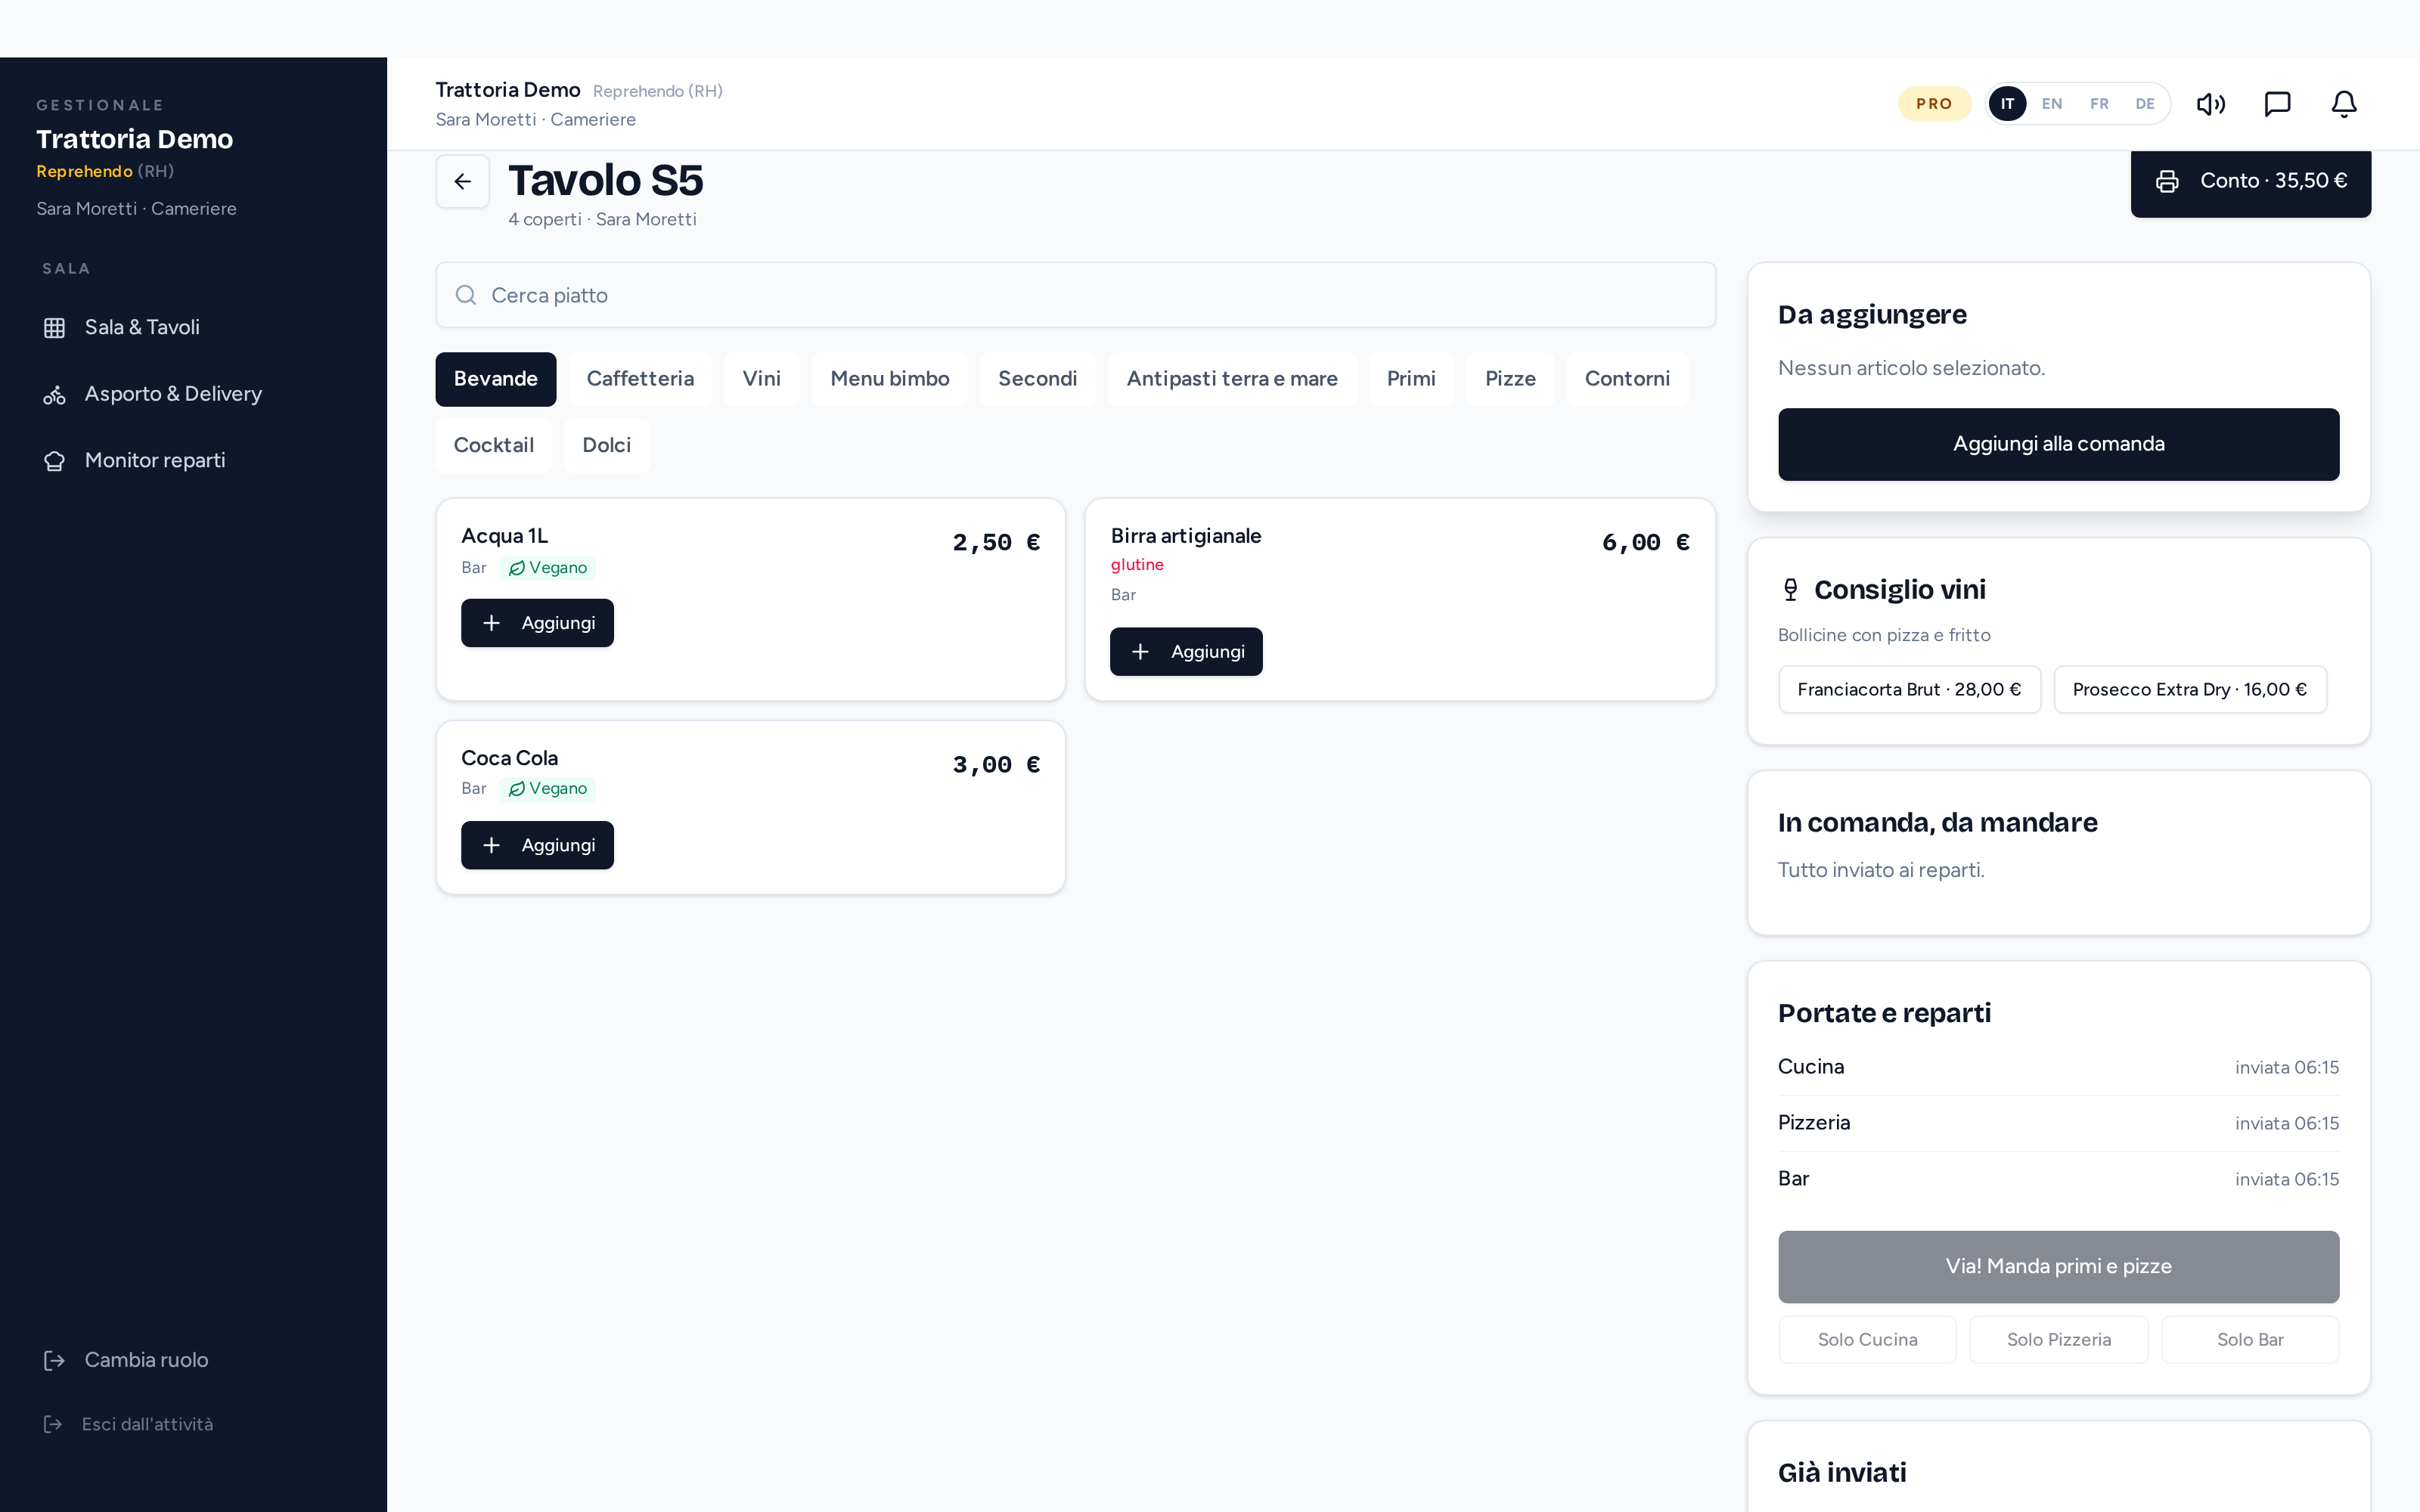Select the Dolci category
2420x1512 pixels.
pos(607,445)
